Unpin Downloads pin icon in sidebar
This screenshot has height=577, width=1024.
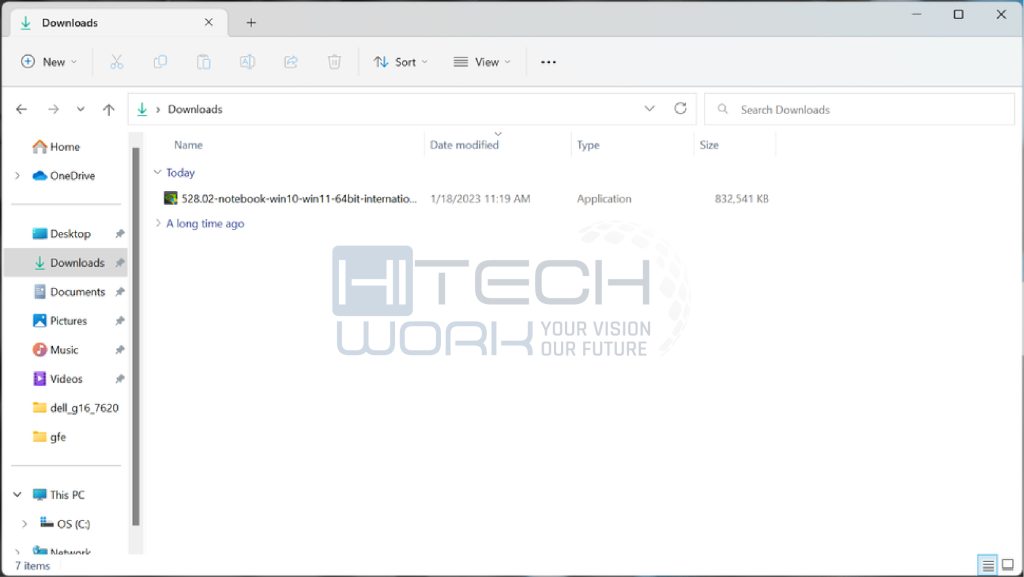120,262
